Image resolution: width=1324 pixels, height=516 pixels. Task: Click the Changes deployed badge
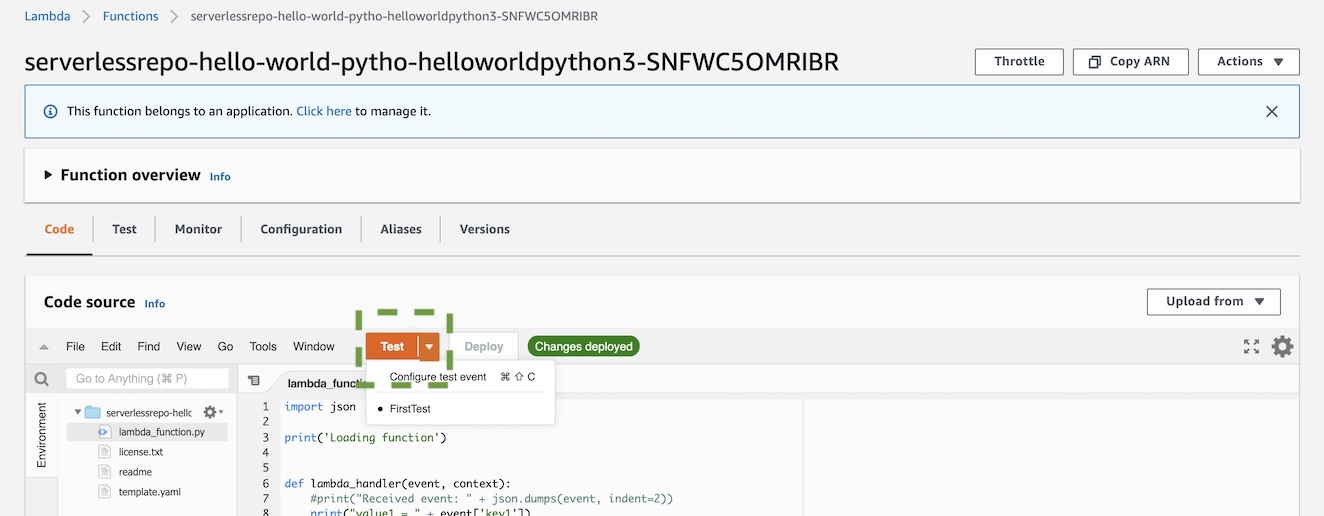pyautogui.click(x=584, y=347)
